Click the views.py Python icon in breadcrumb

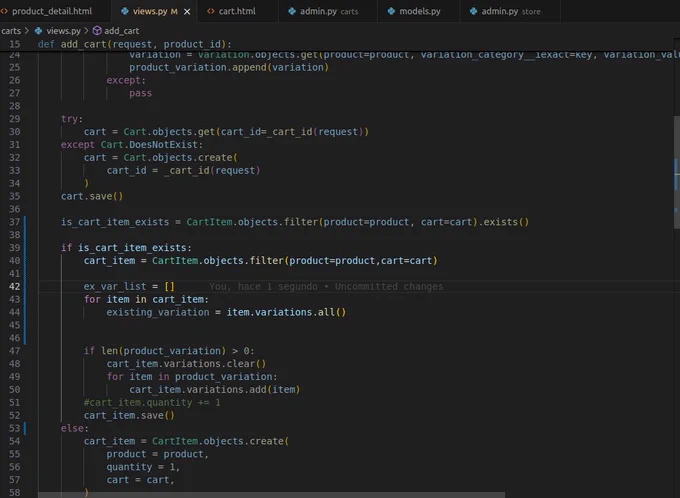[38, 30]
